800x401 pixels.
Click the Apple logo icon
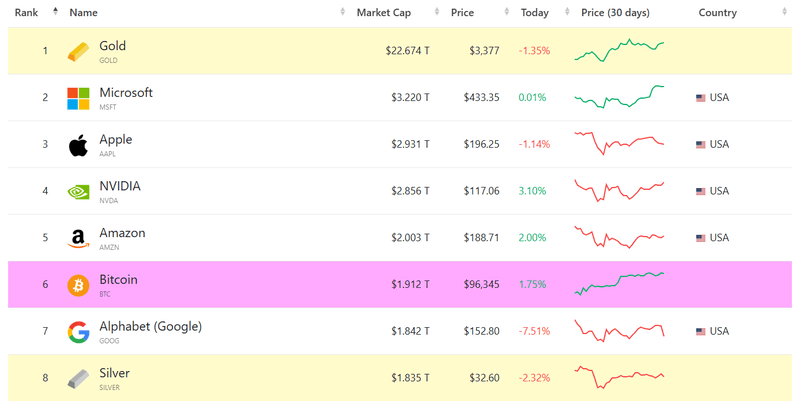click(x=78, y=145)
